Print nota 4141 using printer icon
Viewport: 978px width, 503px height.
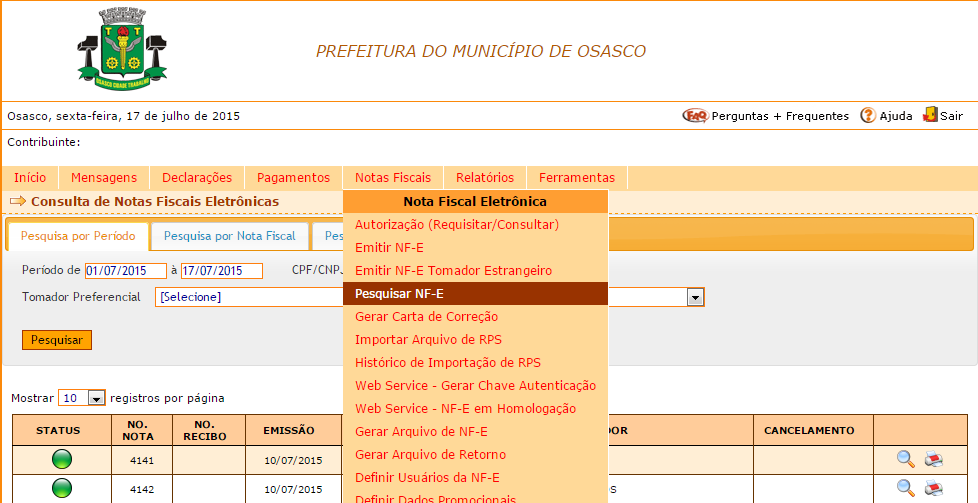click(x=932, y=459)
